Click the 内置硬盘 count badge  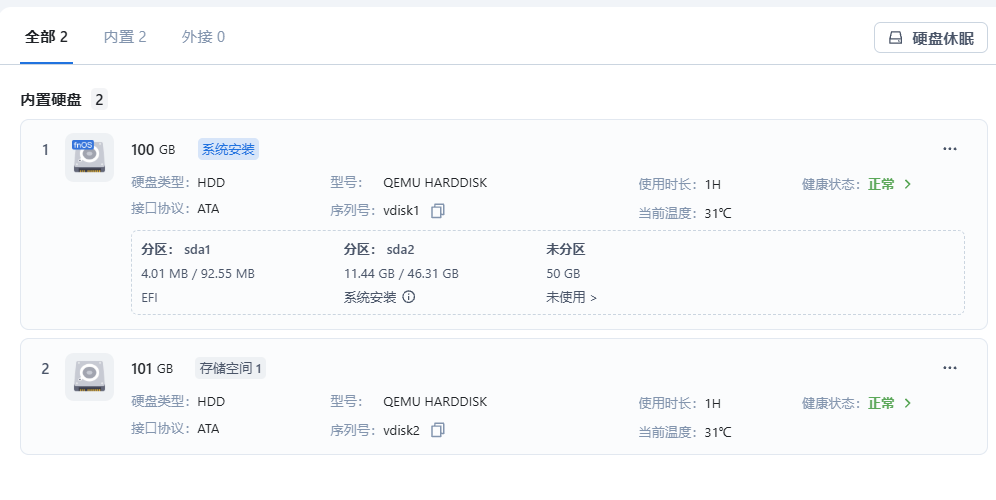[99, 100]
